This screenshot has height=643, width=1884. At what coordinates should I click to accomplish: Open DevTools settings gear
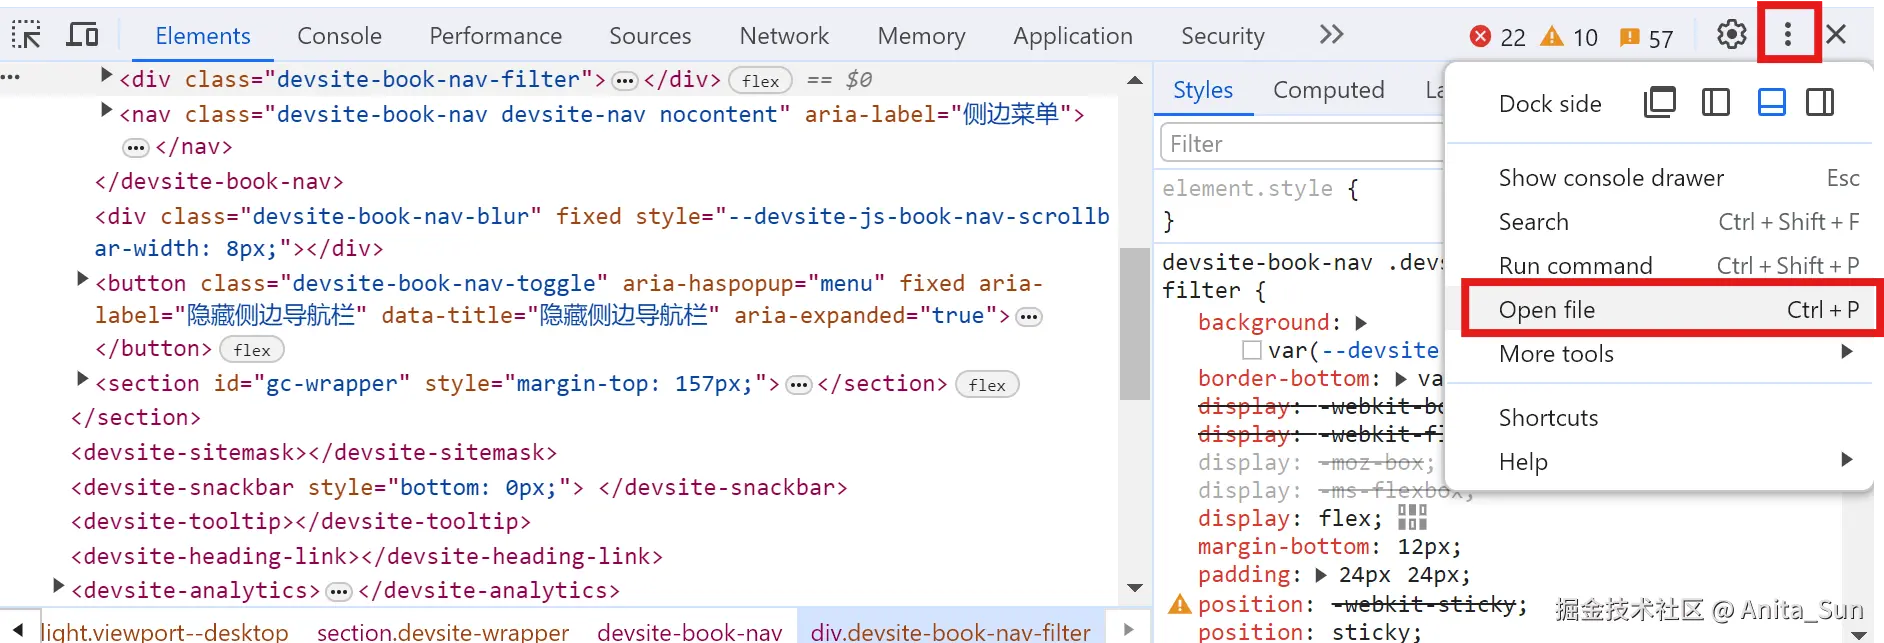(x=1732, y=35)
